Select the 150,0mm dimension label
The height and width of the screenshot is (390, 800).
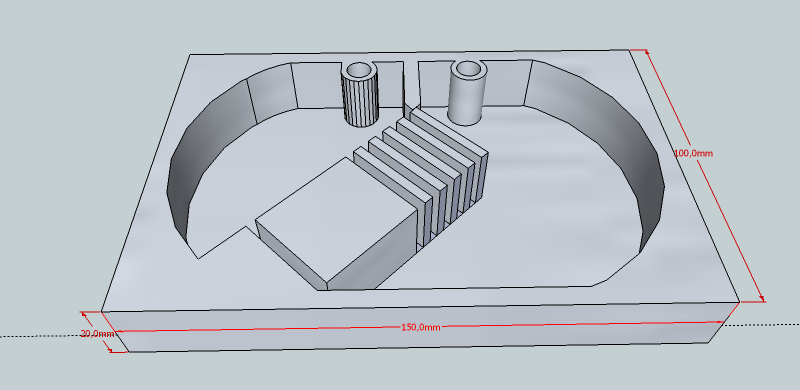pos(420,327)
